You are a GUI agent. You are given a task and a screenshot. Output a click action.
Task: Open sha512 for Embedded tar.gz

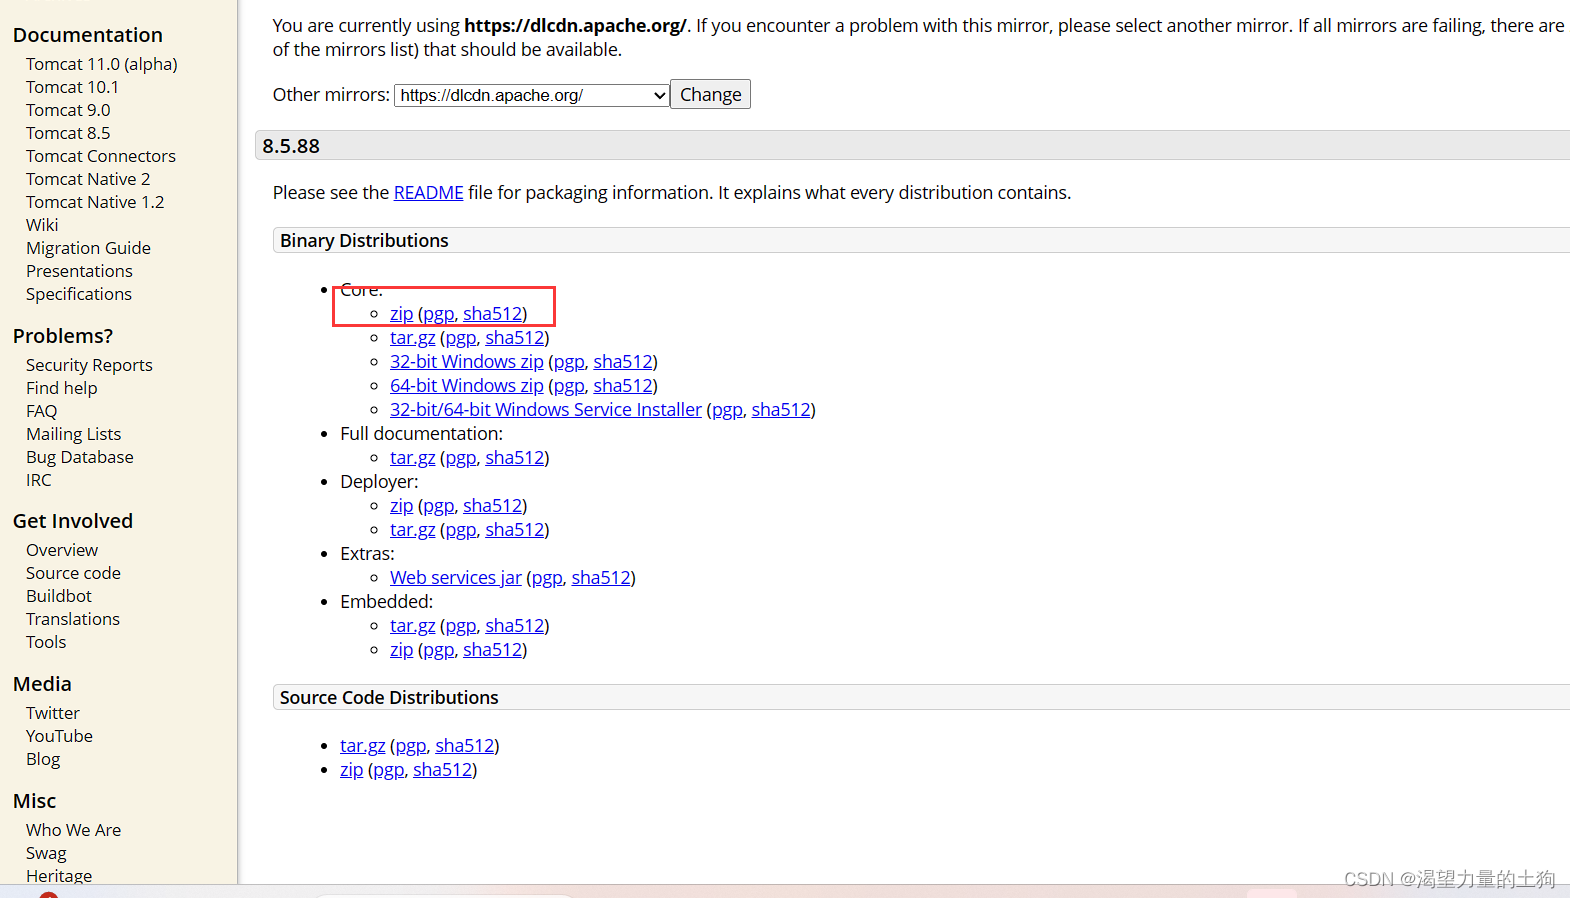point(515,626)
